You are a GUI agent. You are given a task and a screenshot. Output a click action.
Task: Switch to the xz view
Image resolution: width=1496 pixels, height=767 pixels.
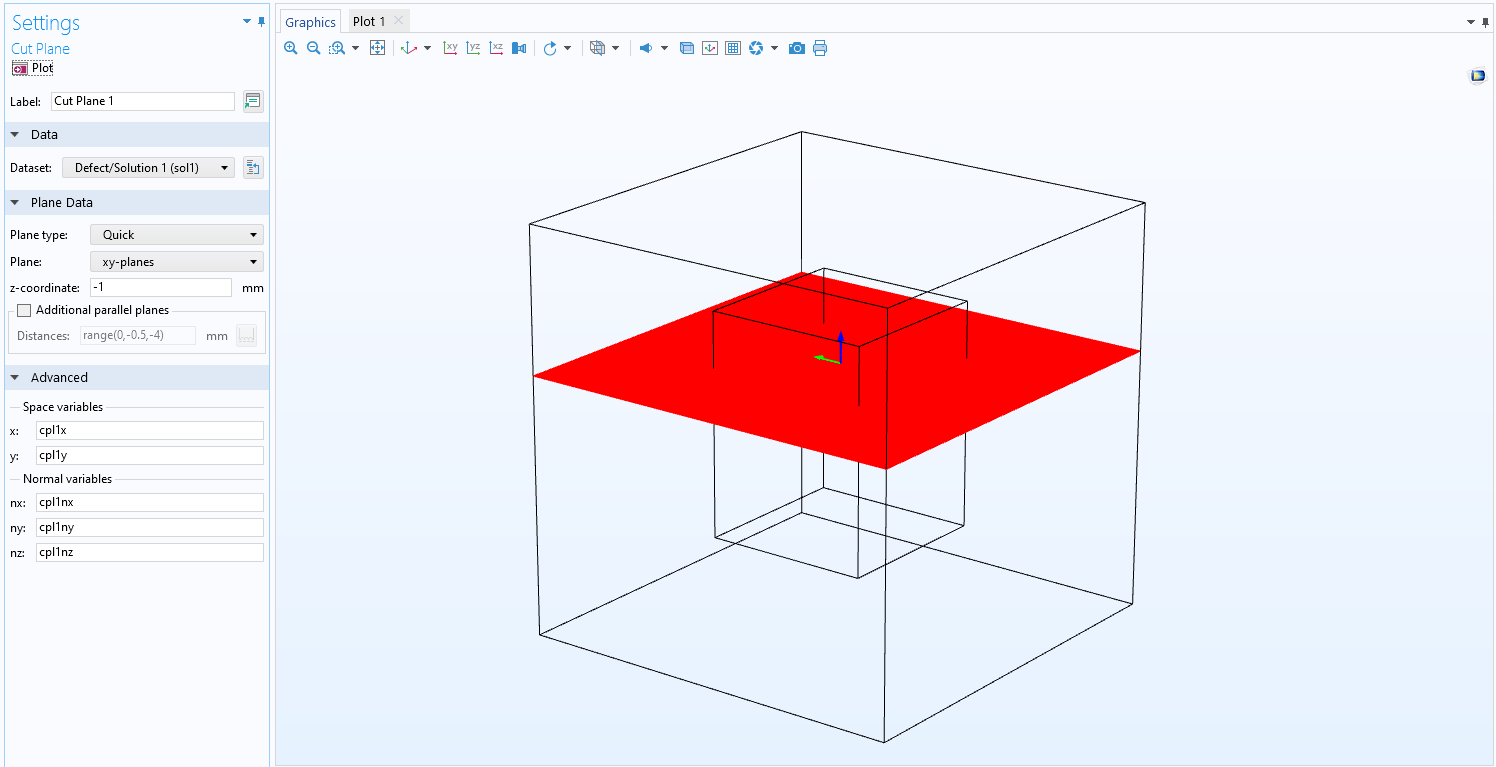497,48
